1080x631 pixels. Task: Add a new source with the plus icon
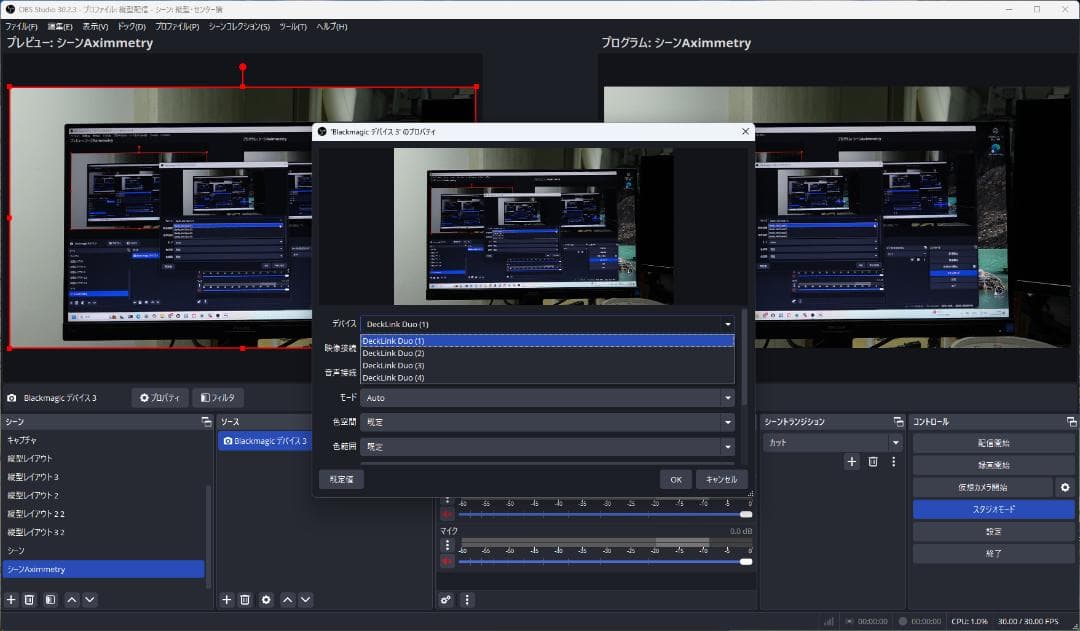227,600
